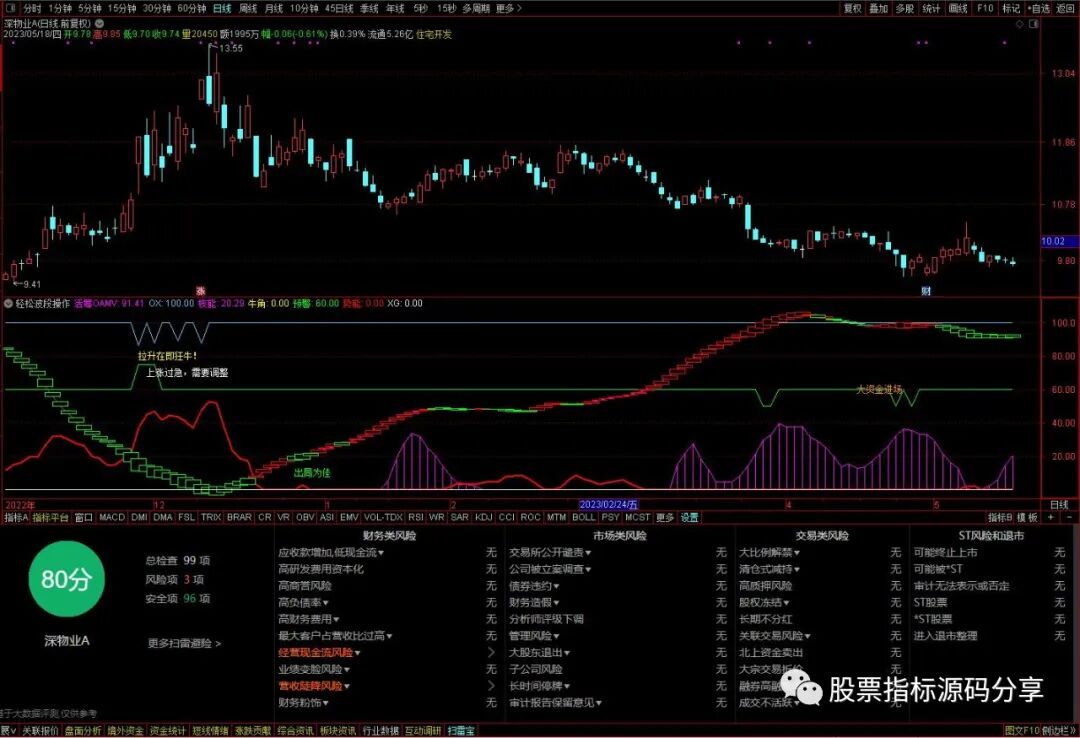Click the round icon before 轻松波段操作

(x=8, y=303)
